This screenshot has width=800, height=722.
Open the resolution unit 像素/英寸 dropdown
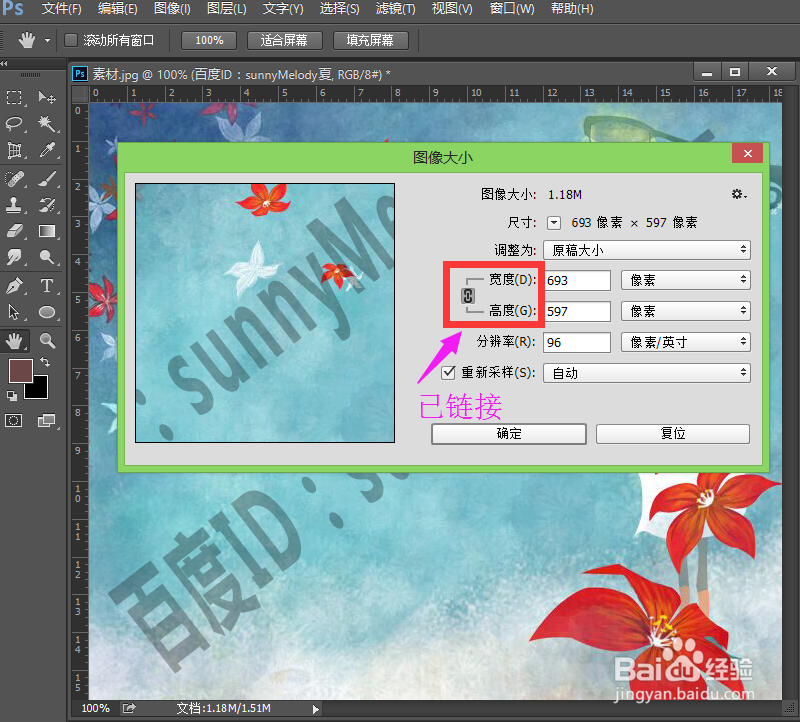(x=685, y=342)
